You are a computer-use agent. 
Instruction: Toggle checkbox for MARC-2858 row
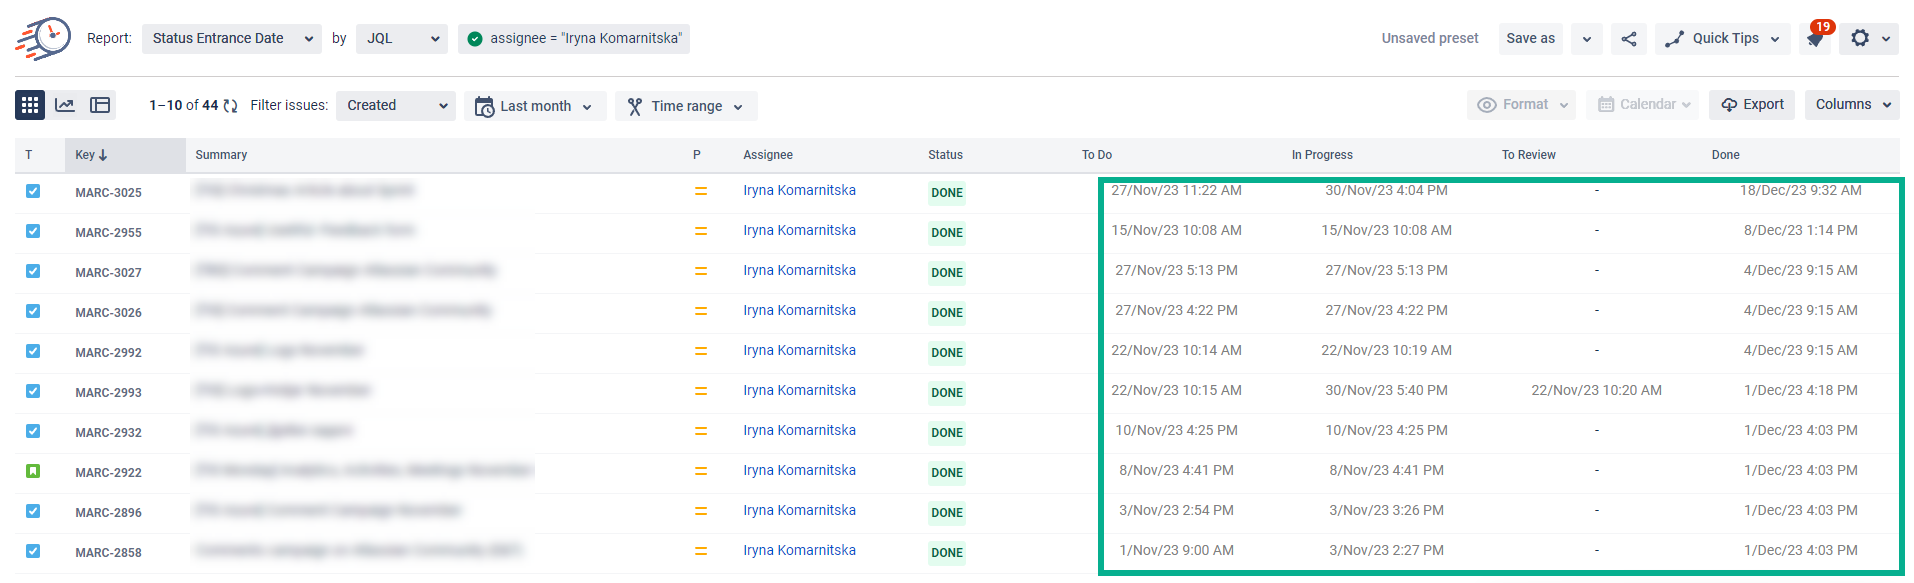coord(33,551)
